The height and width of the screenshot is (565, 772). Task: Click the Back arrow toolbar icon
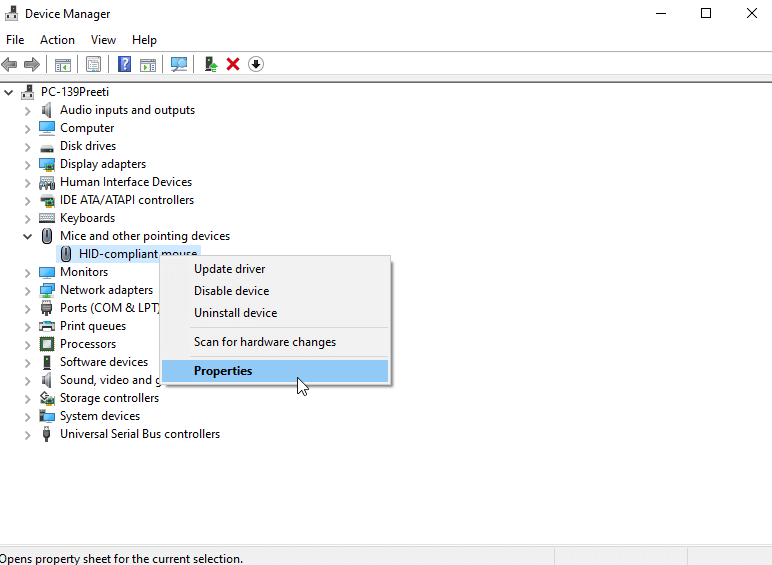(9, 64)
